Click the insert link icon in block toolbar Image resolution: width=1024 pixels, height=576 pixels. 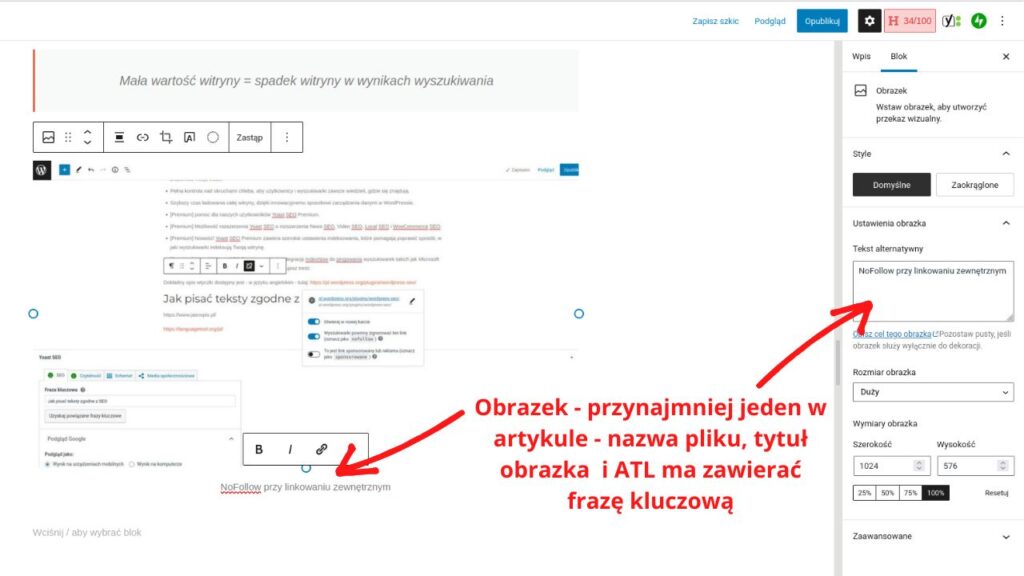pos(142,137)
